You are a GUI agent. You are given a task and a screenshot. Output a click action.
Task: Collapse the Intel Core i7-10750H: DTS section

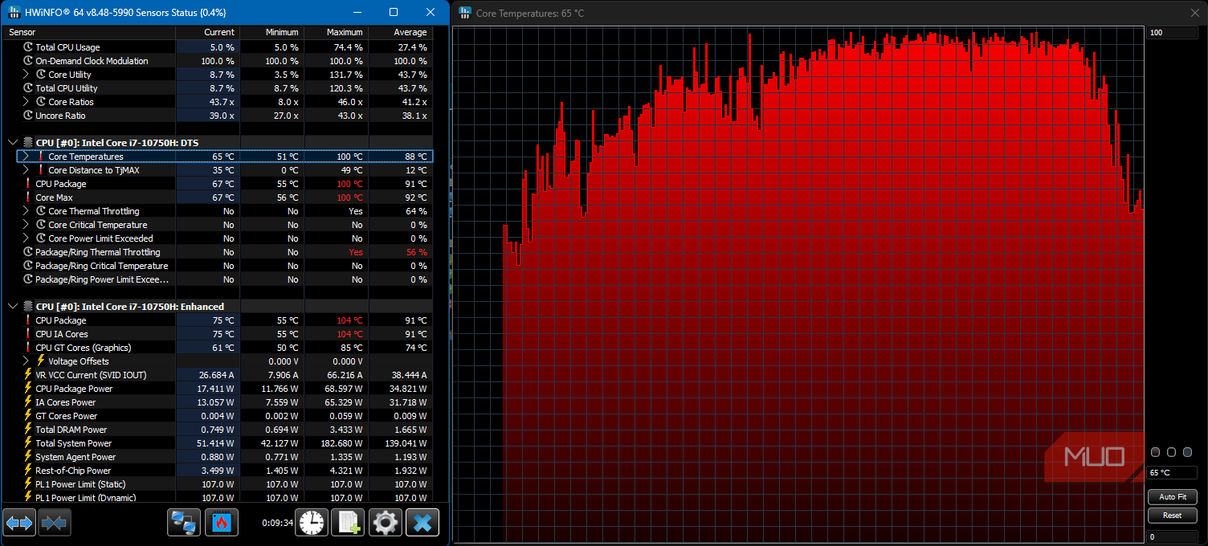pyautogui.click(x=12, y=143)
